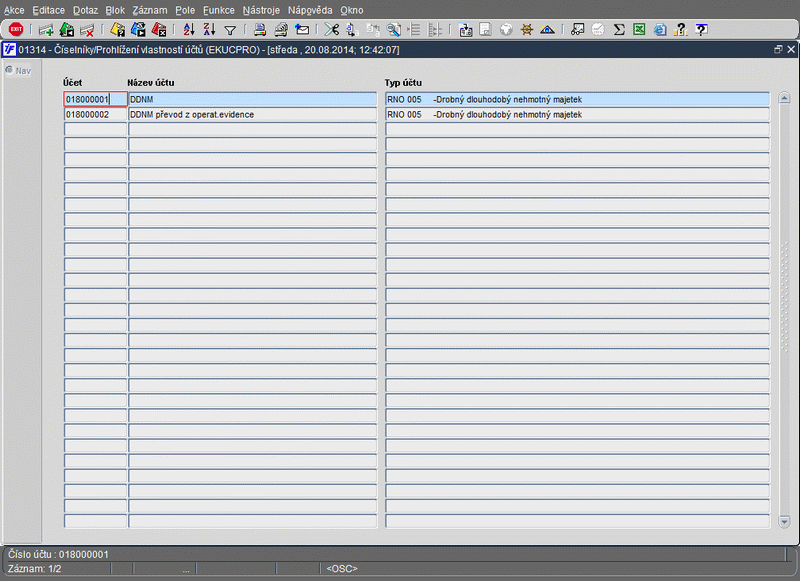Click the Účet column header
Viewport: 800px width, 581px height.
point(72,83)
